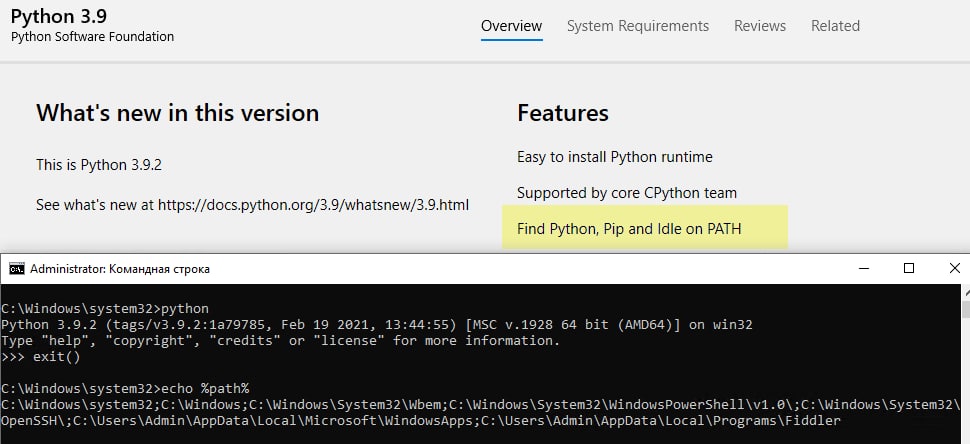Screen dimensions: 970x444
Task: Click the console scrollbar thumb
Action: (x=966, y=308)
